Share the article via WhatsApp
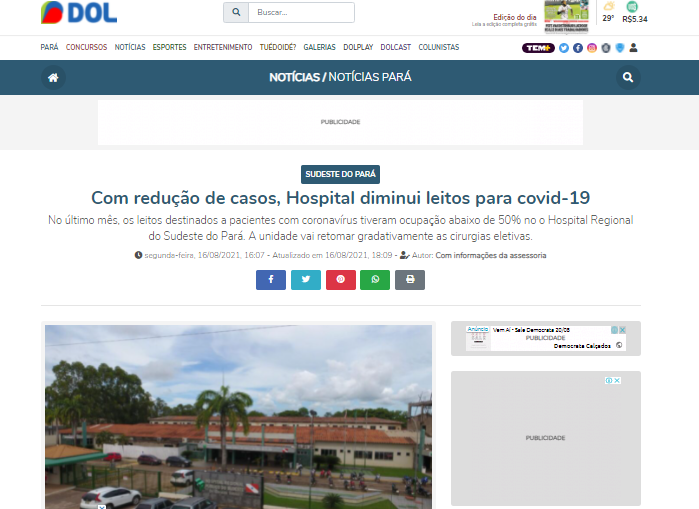Image resolution: width=699 pixels, height=509 pixels. pos(375,280)
